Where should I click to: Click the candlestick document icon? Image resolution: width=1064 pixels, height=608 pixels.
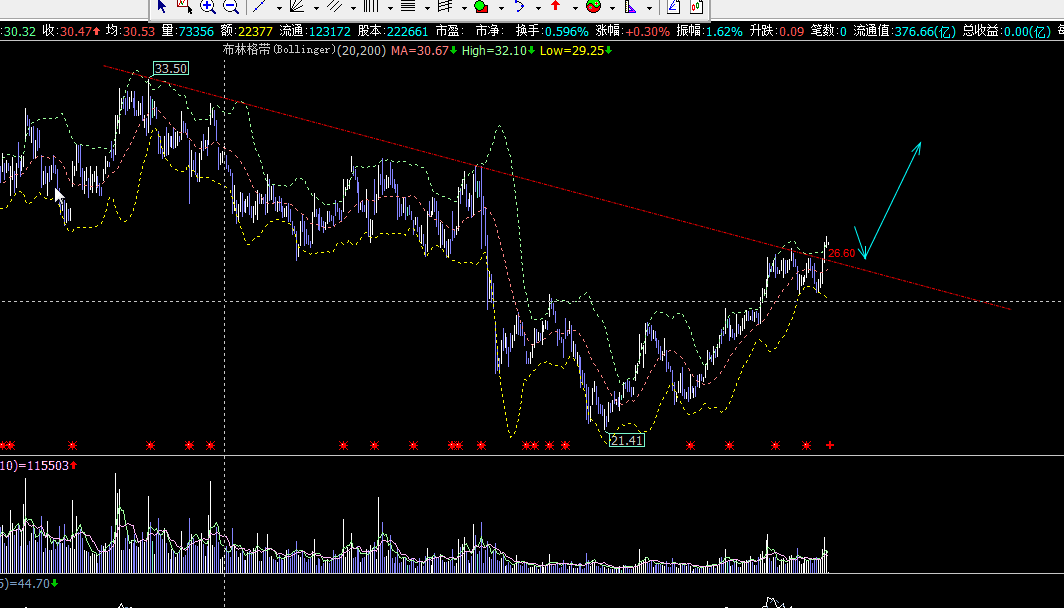696,7
